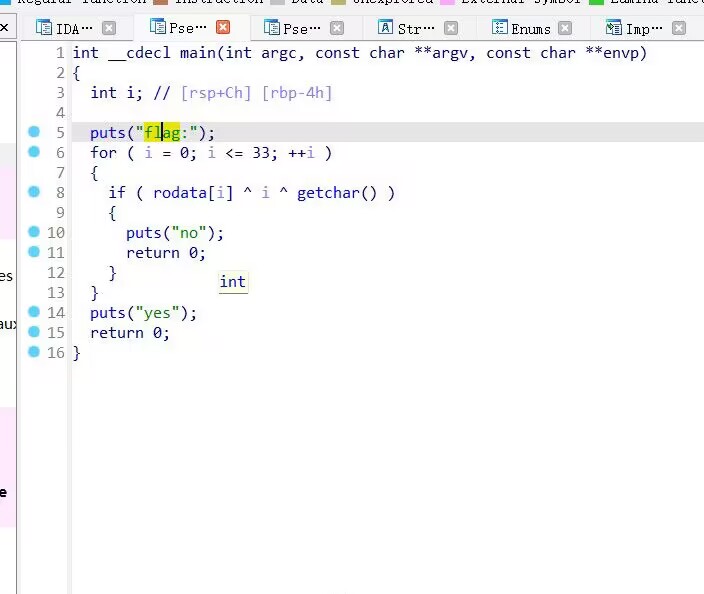Screen dimensions: 704x594
Task: Close the Enums tab
Action: (x=565, y=28)
